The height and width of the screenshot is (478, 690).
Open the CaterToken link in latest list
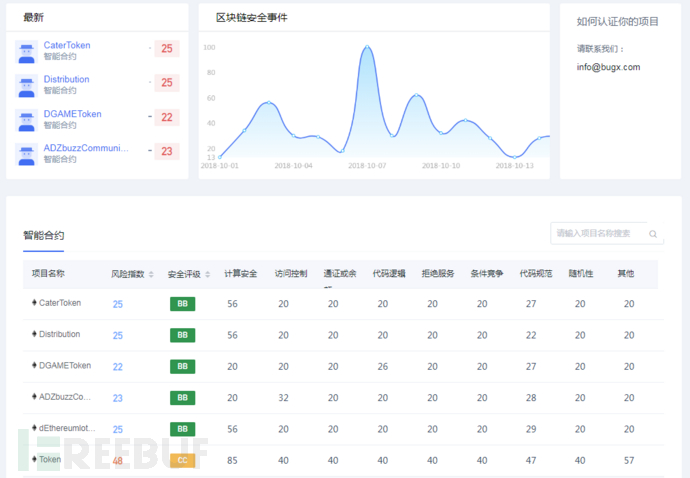coord(67,45)
